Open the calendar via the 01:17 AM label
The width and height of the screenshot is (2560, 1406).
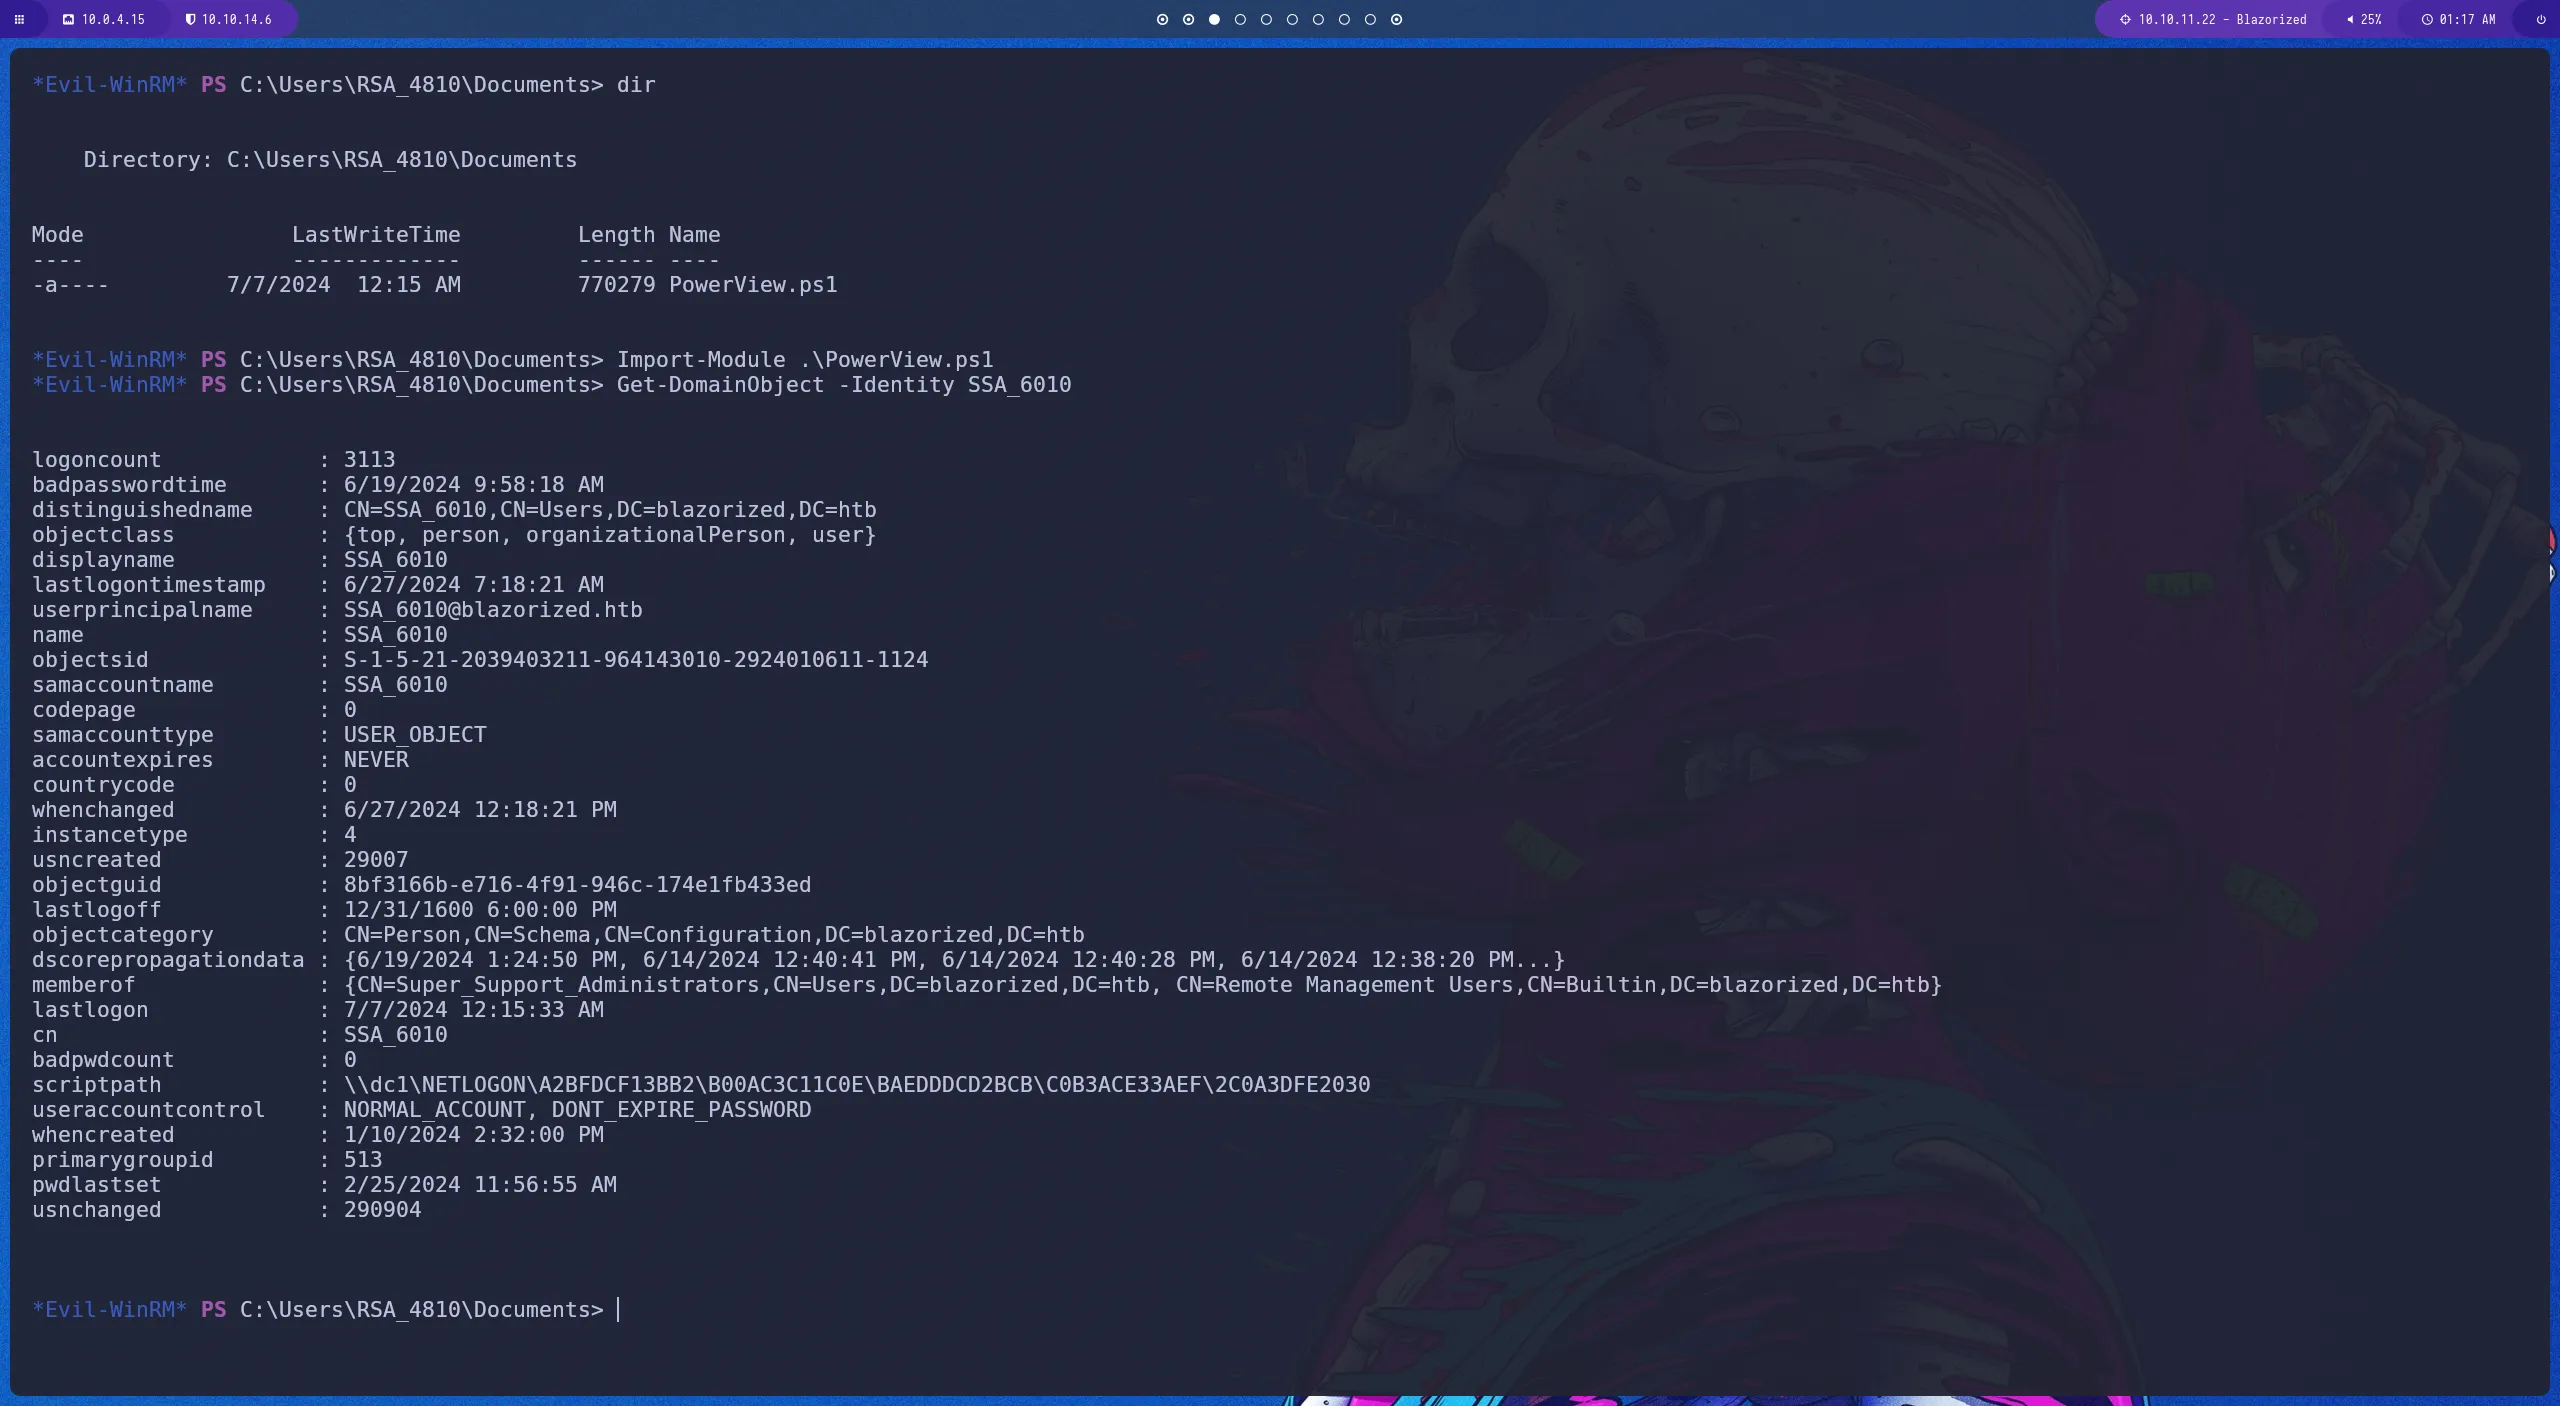[2466, 19]
